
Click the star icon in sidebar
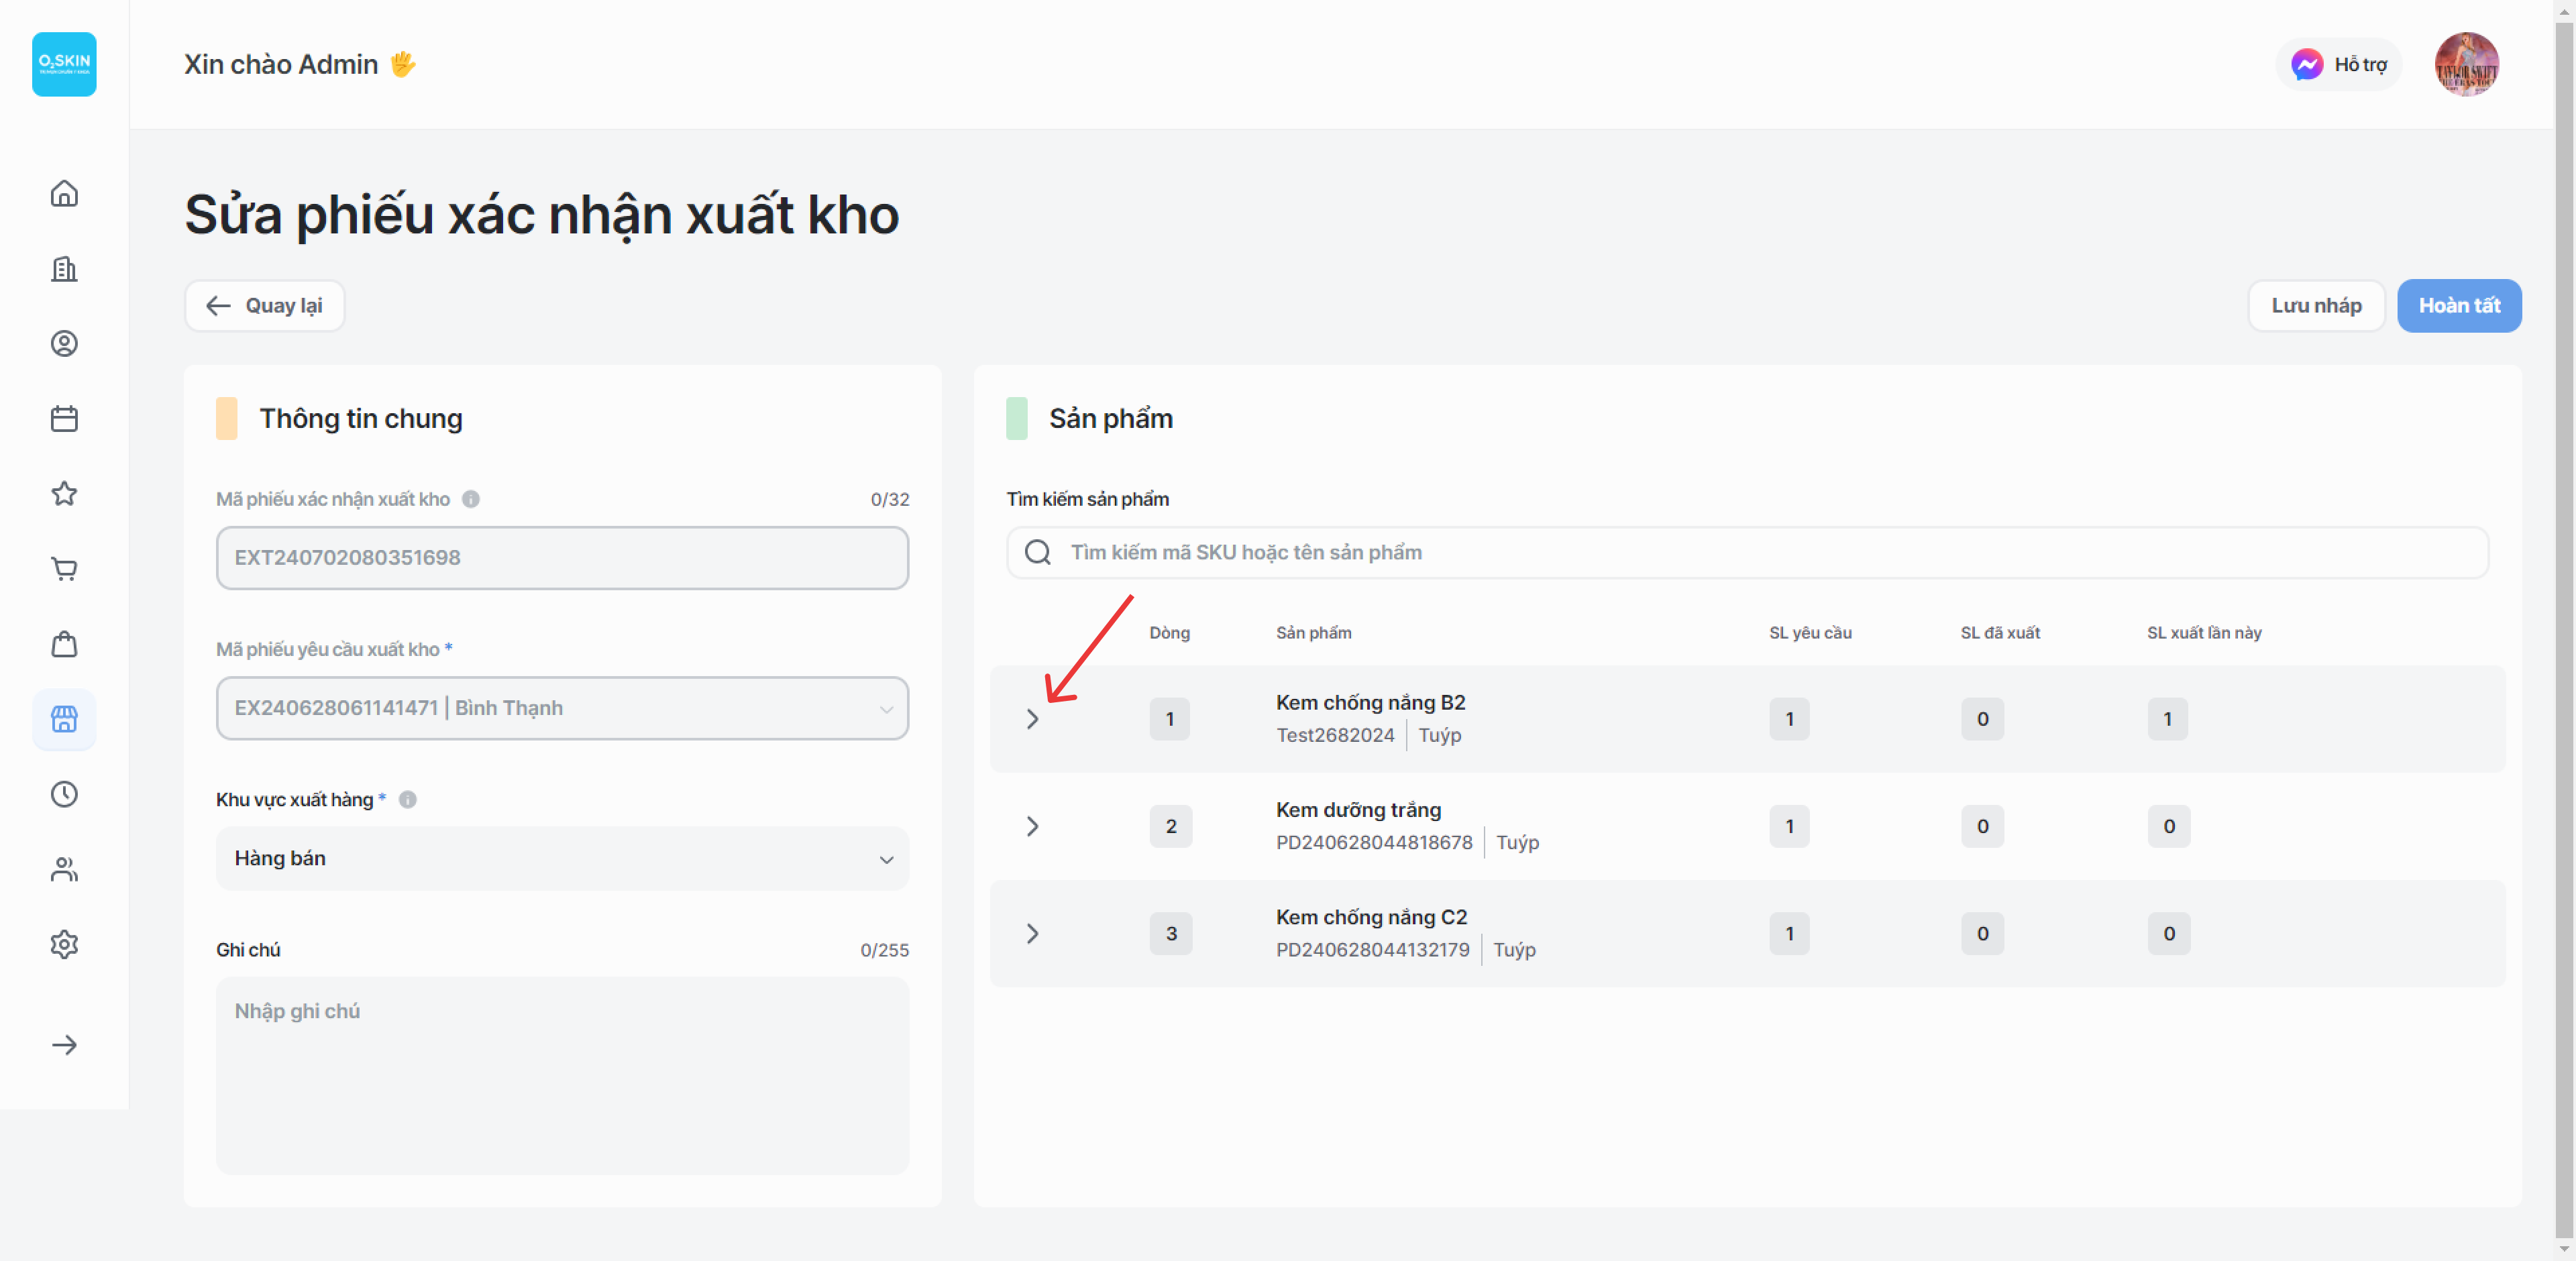64,493
